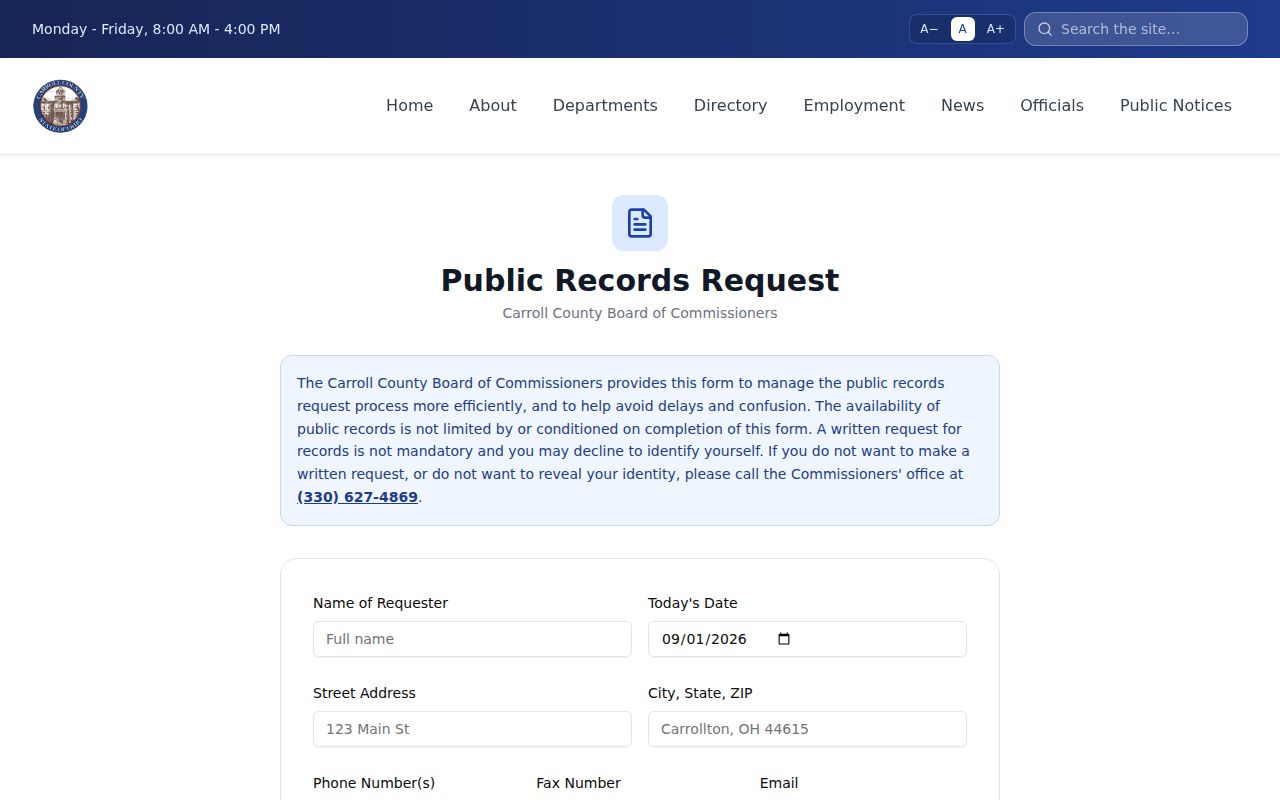Click the Email label

[779, 783]
